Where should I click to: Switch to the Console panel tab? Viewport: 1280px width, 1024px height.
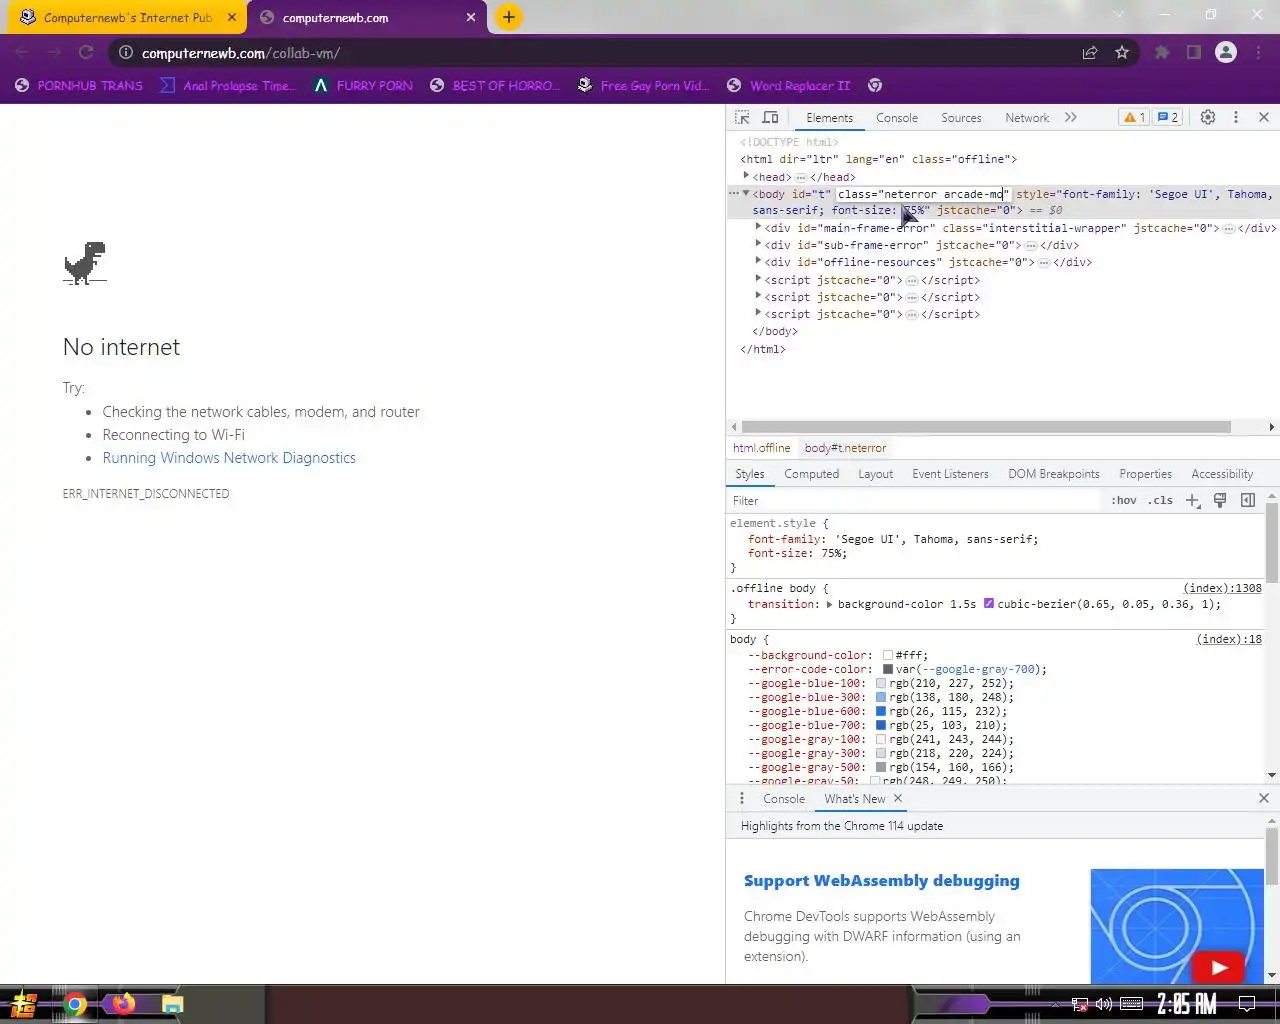[897, 118]
